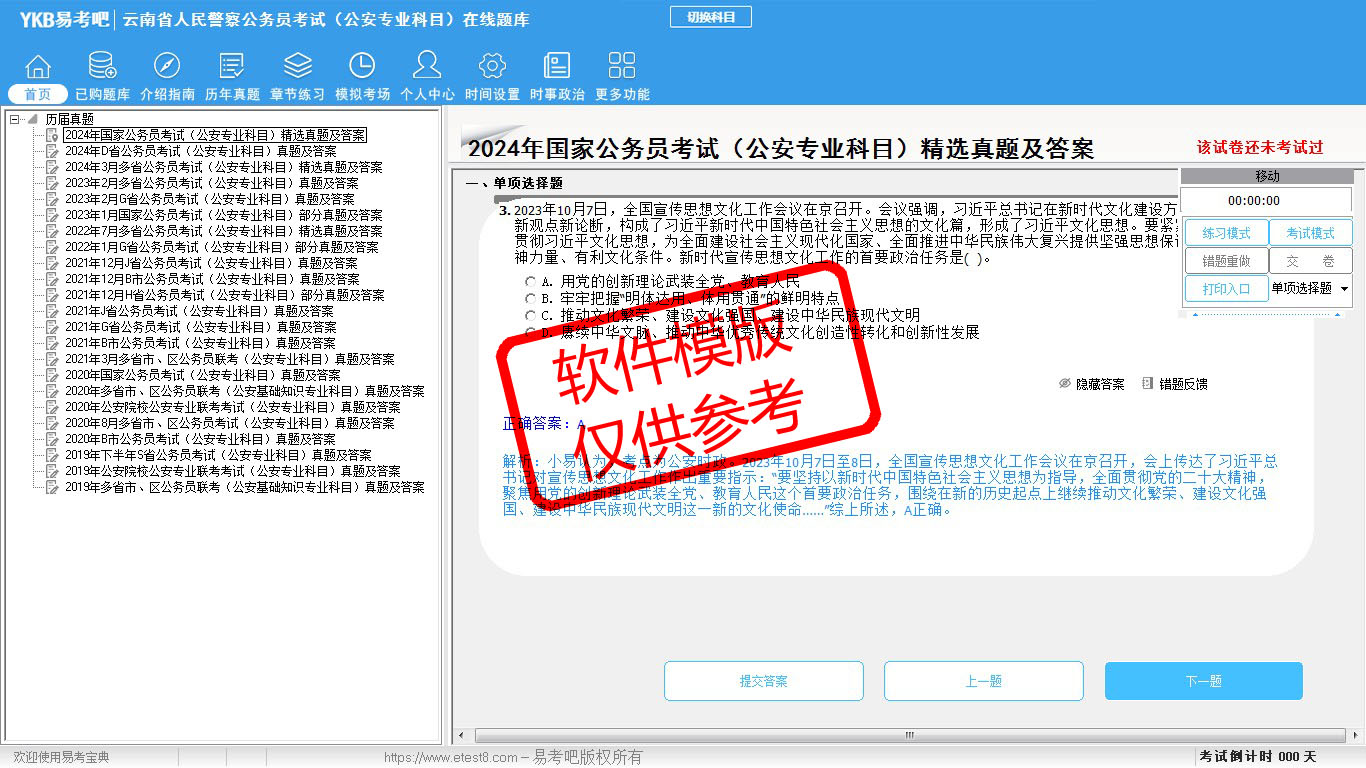The width and height of the screenshot is (1366, 768).
Task: Select answer option B radio button
Action: tap(531, 298)
